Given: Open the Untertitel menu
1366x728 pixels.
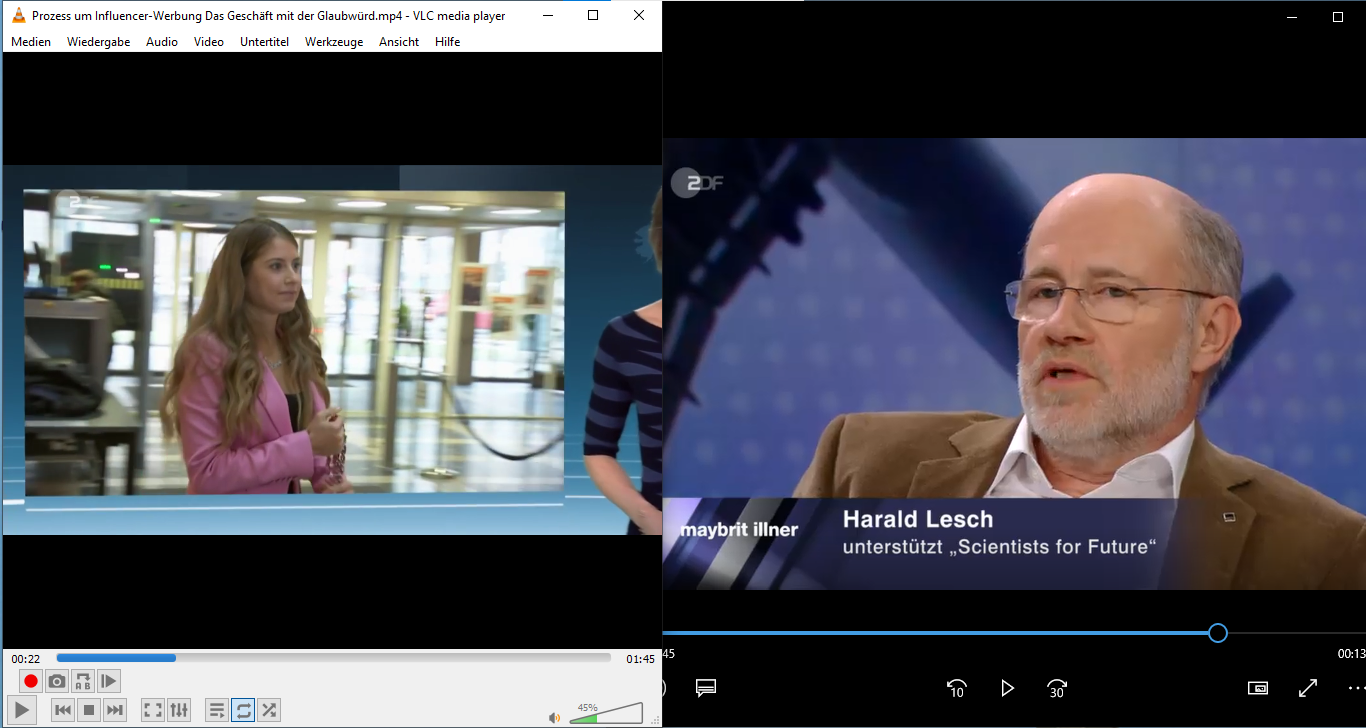Looking at the screenshot, I should point(264,42).
